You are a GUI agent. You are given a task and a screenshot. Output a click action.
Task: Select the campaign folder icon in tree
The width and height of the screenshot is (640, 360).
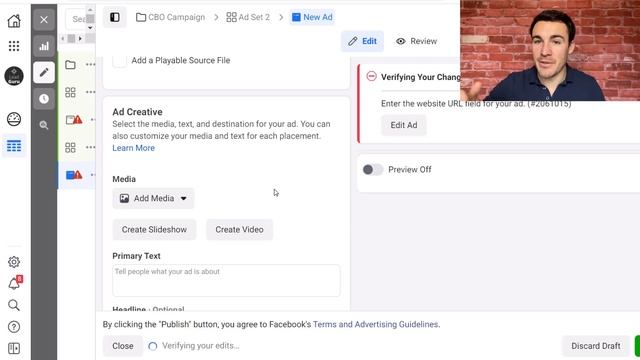70,64
